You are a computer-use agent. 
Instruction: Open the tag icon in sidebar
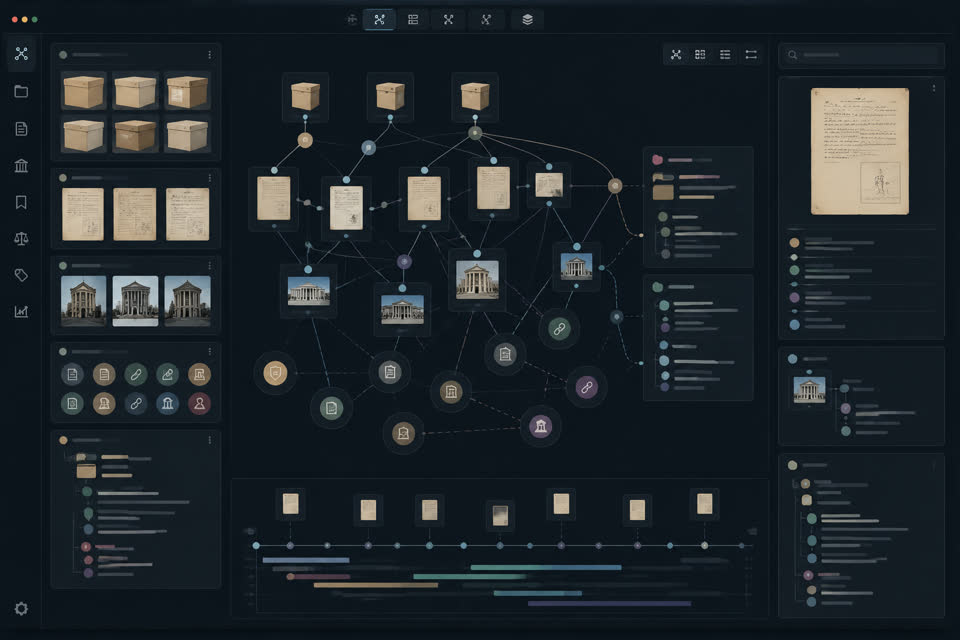[x=21, y=275]
